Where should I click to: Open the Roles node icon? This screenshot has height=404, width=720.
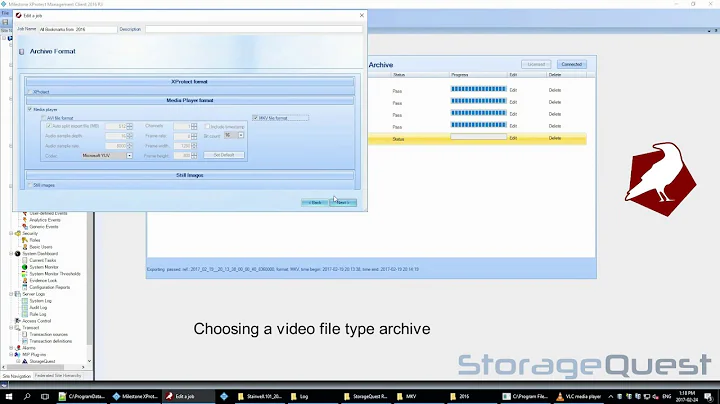pyautogui.click(x=25, y=240)
